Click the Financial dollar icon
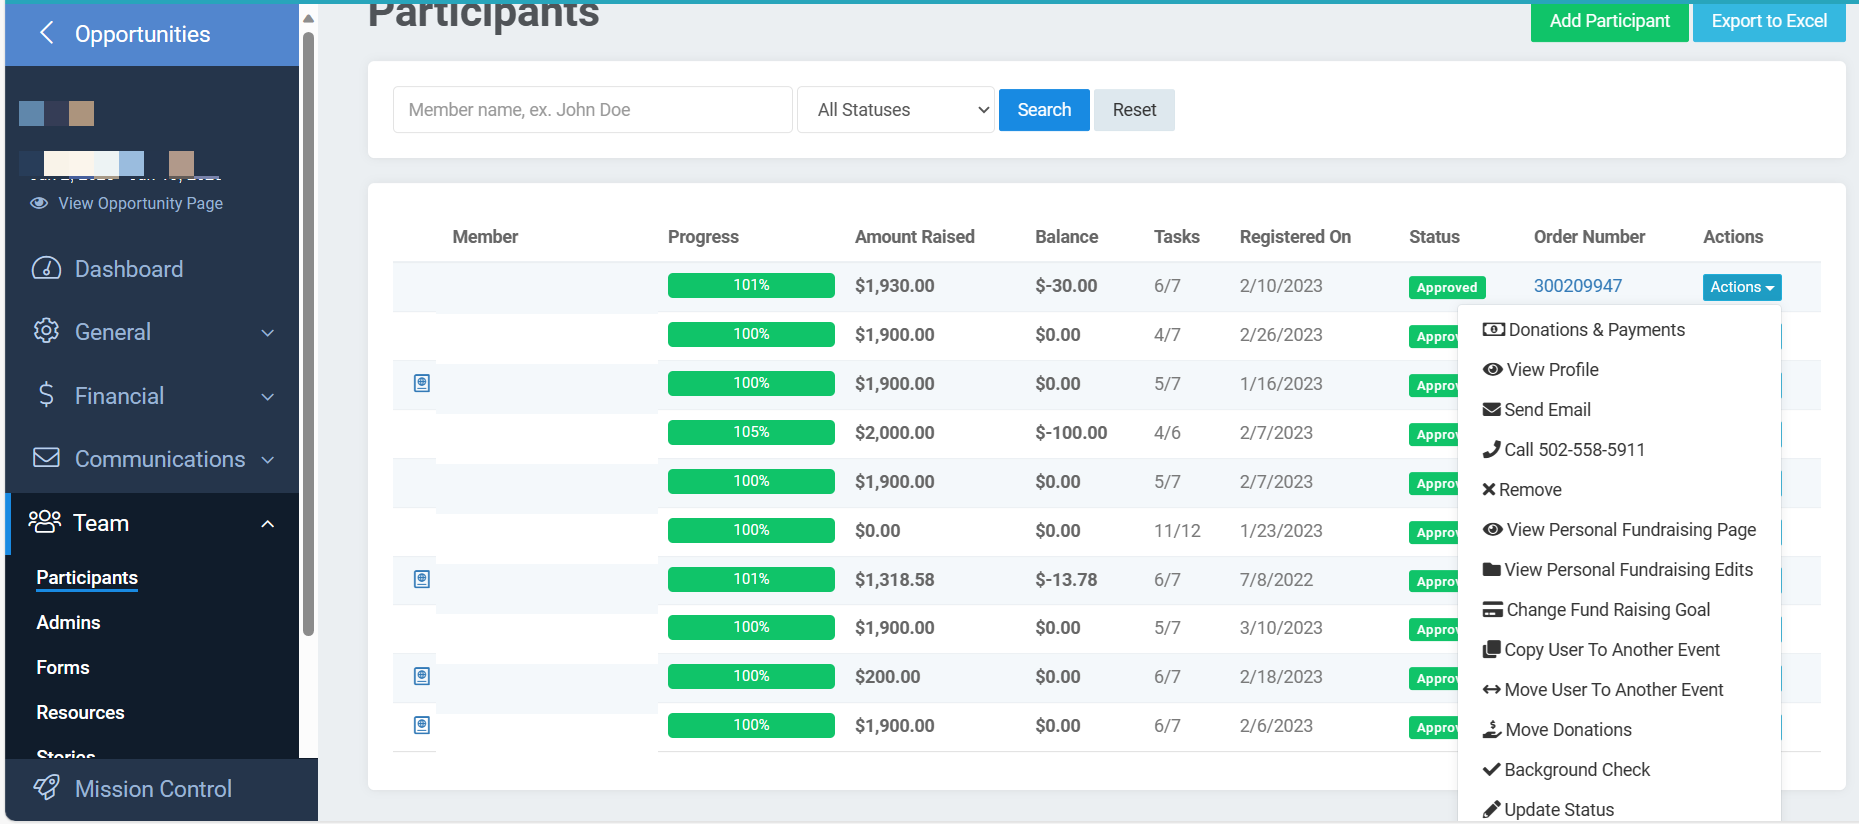This screenshot has width=1859, height=824. (46, 395)
